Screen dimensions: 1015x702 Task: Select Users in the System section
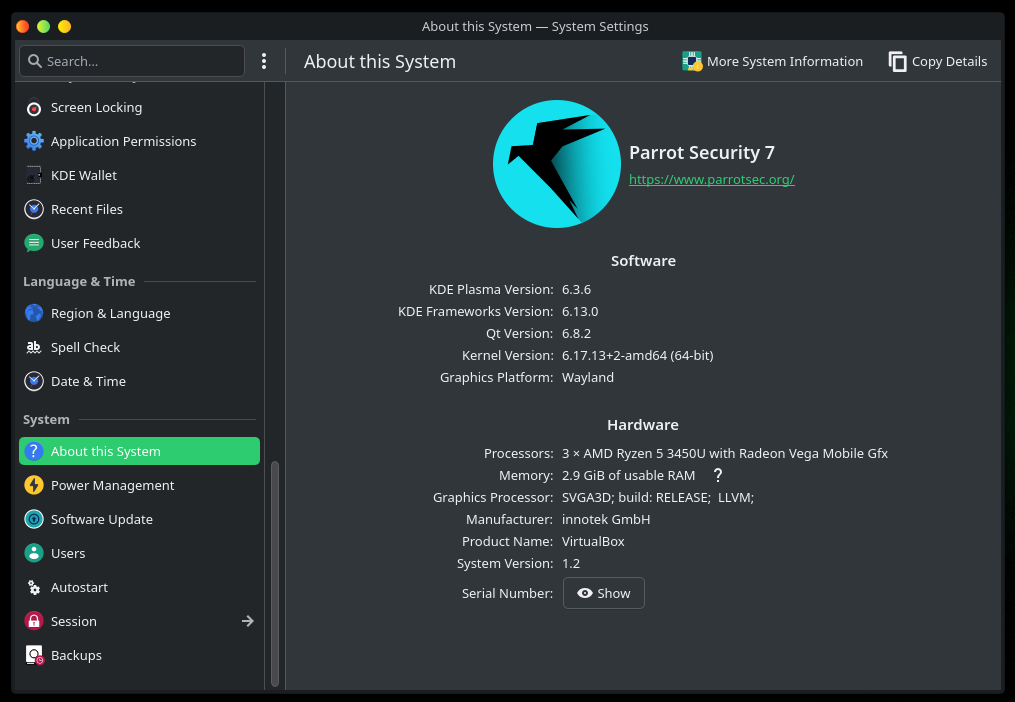tap(68, 554)
